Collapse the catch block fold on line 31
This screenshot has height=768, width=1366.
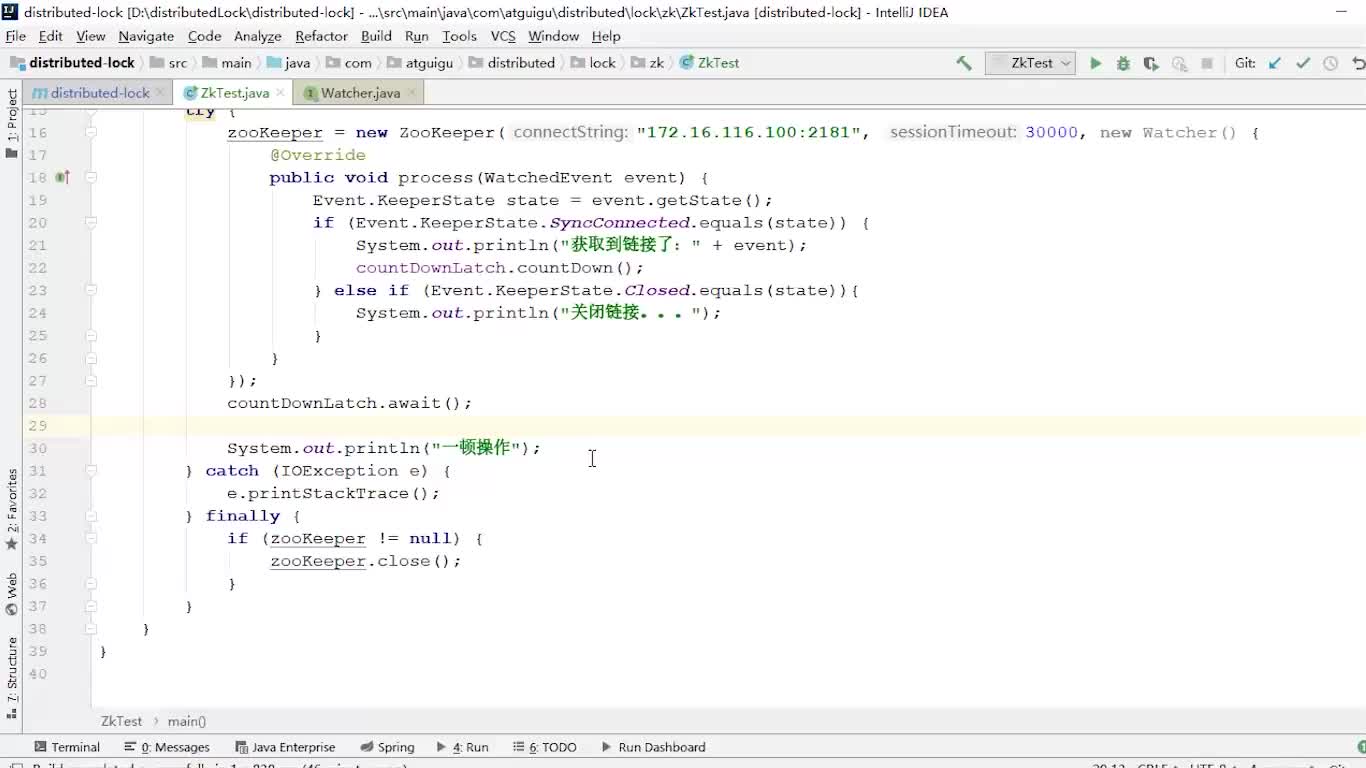(90, 470)
